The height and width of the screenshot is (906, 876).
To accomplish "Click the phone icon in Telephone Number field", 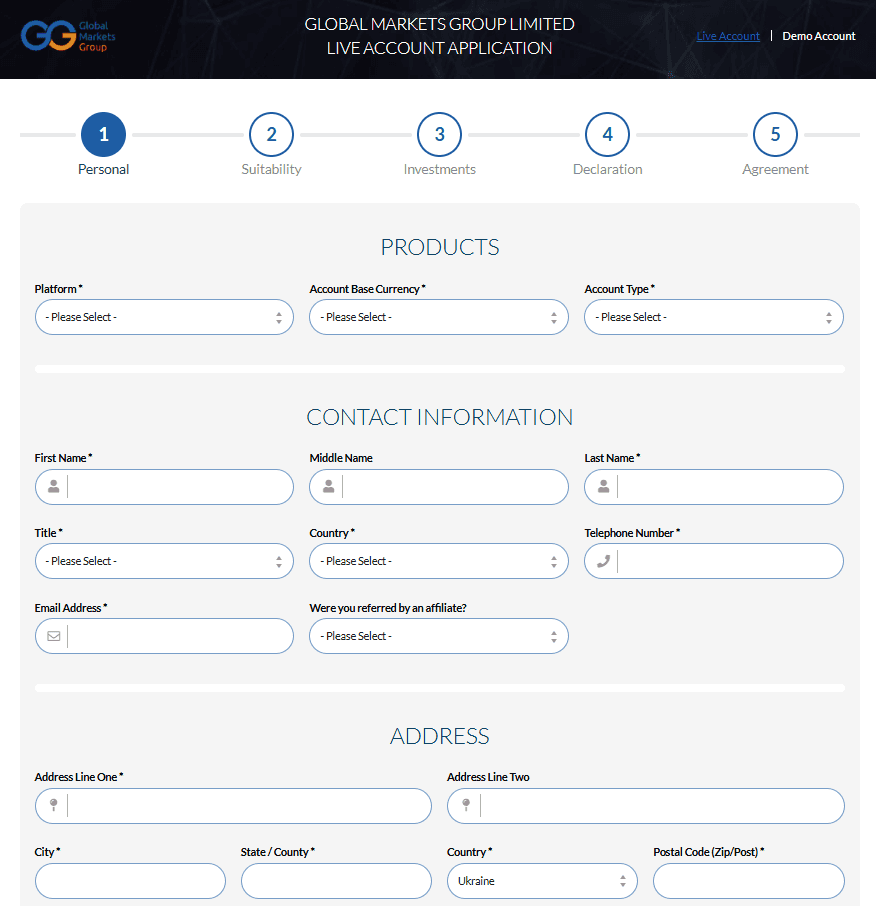I will click(604, 561).
